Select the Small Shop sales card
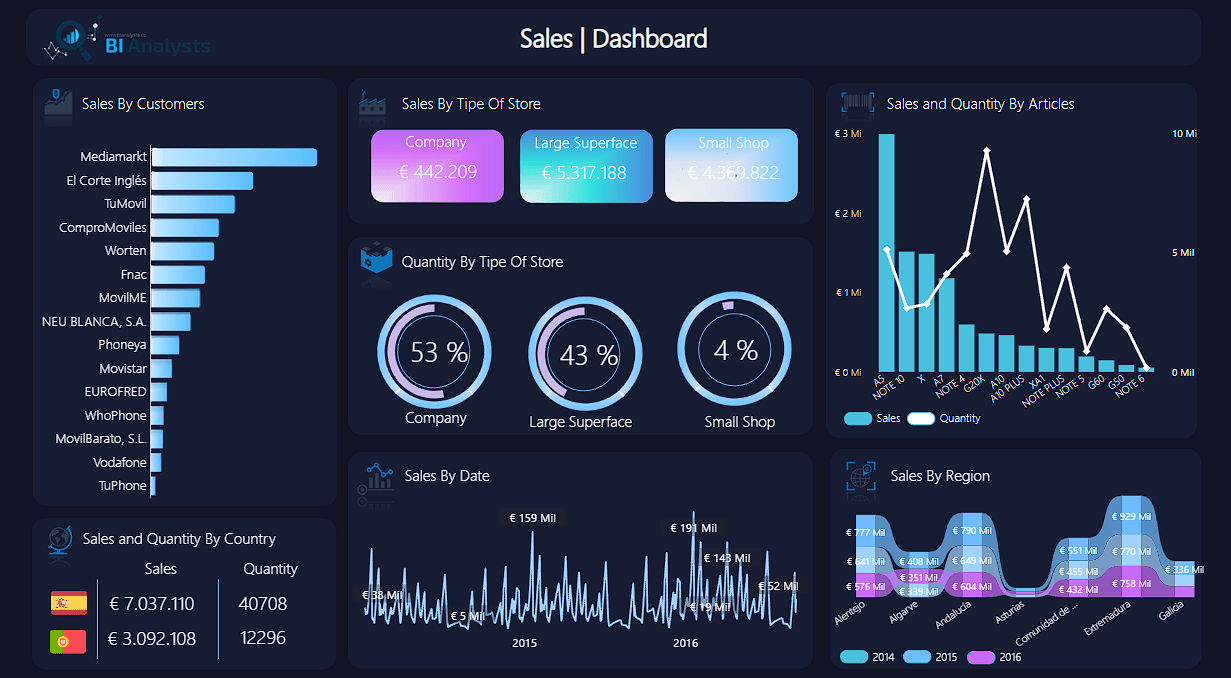 point(731,166)
